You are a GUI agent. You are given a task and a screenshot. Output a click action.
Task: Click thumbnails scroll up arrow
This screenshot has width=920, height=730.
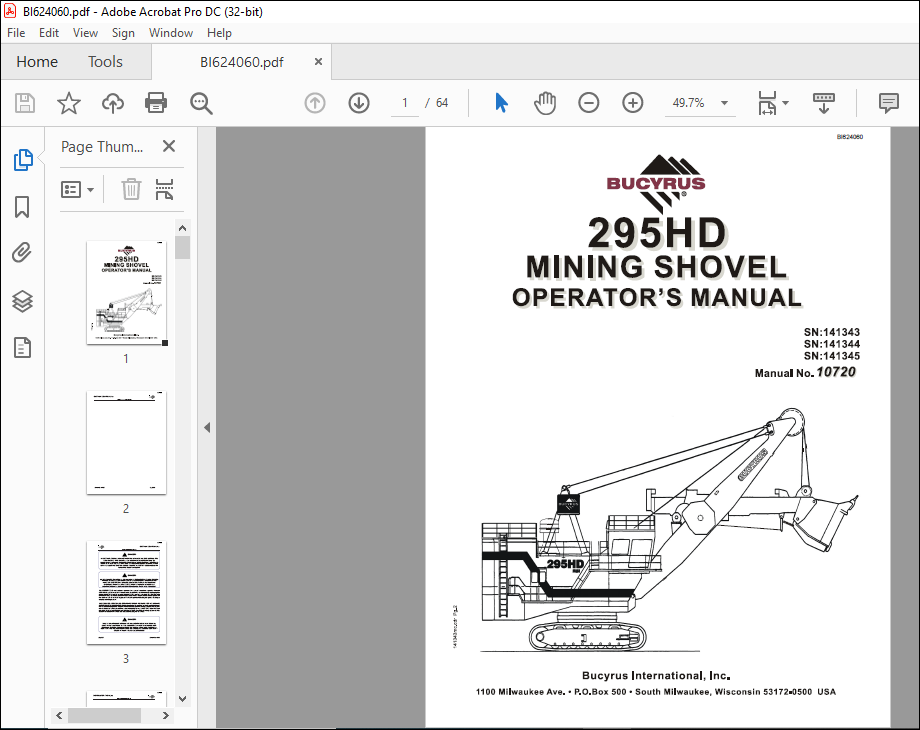[x=182, y=228]
